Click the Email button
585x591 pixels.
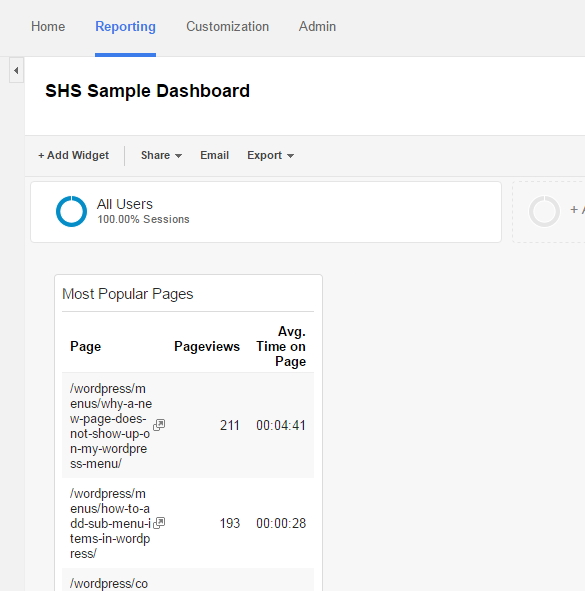point(214,155)
